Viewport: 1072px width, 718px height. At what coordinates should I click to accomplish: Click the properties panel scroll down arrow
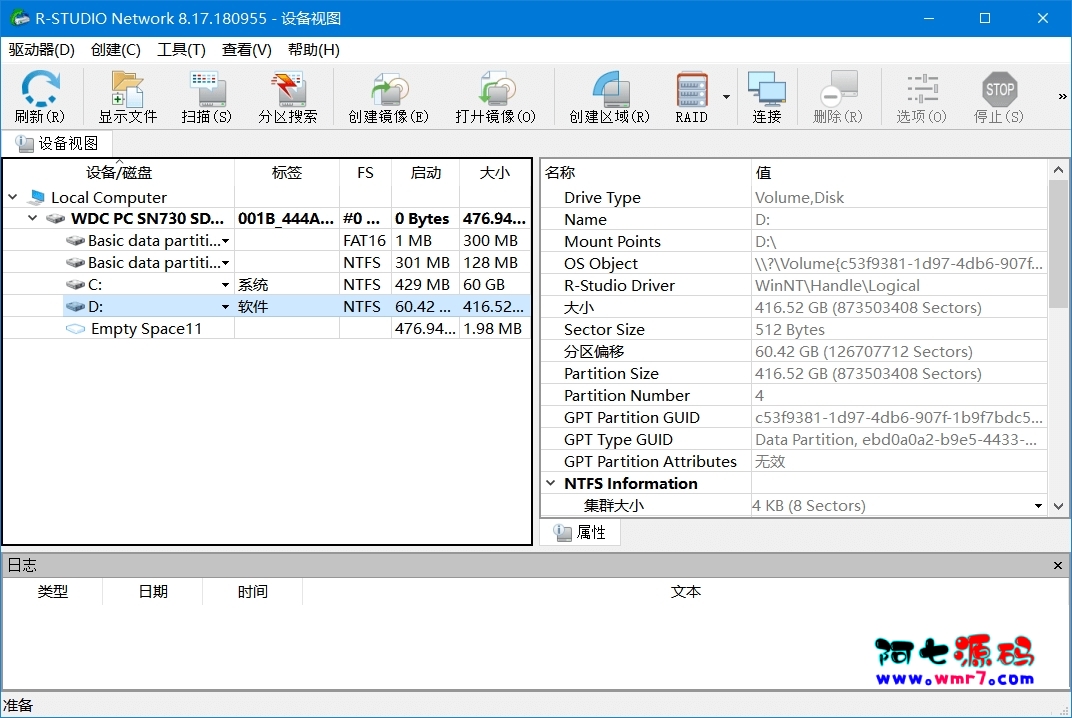pos(1058,507)
